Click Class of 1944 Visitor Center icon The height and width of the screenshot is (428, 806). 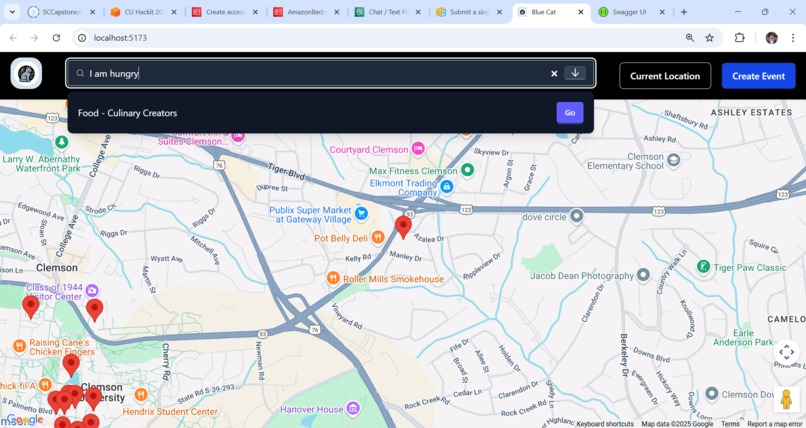coord(91,290)
